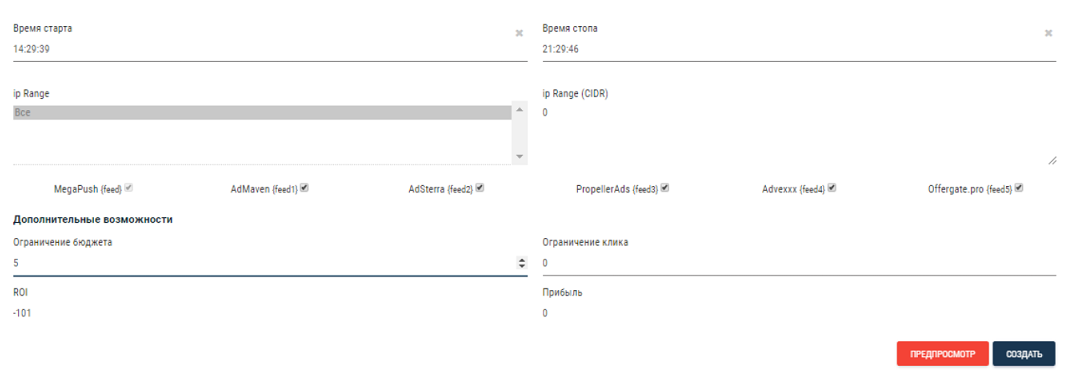Open the Время стопа time picker
Image resolution: width=1072 pixels, height=377 pixels.
click(x=793, y=50)
